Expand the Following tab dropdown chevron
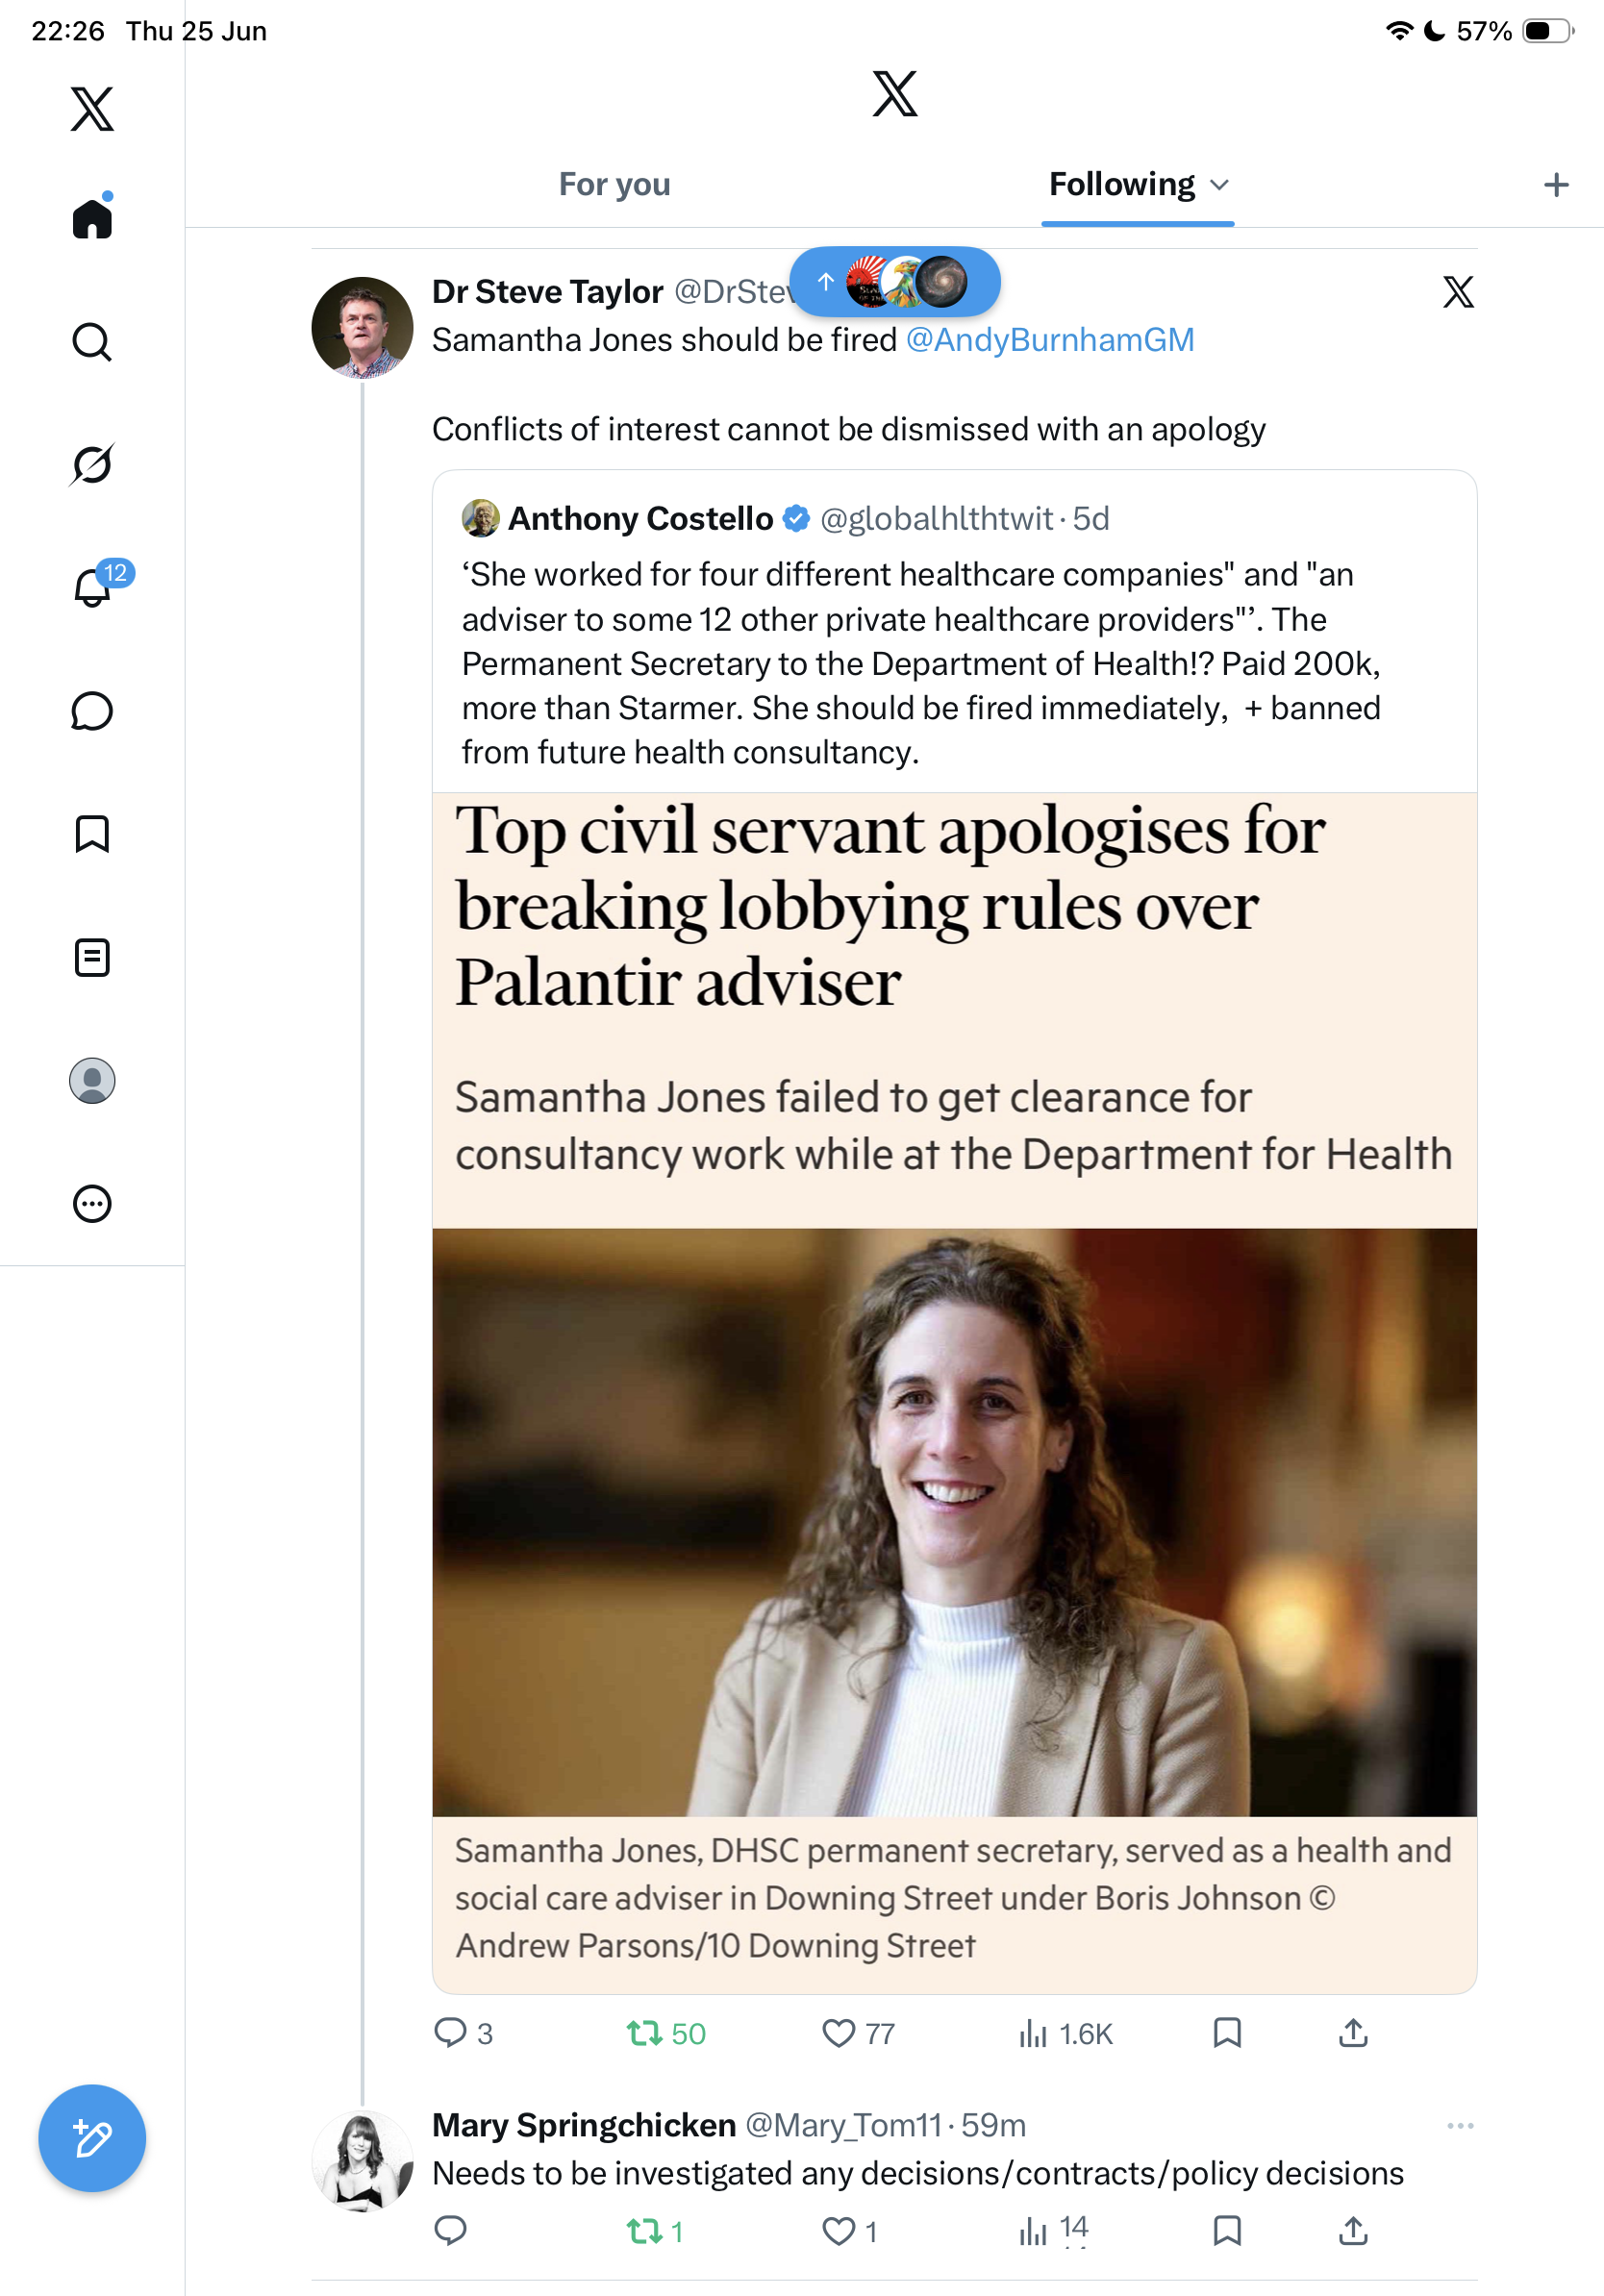The image size is (1604, 2296). (x=1219, y=185)
